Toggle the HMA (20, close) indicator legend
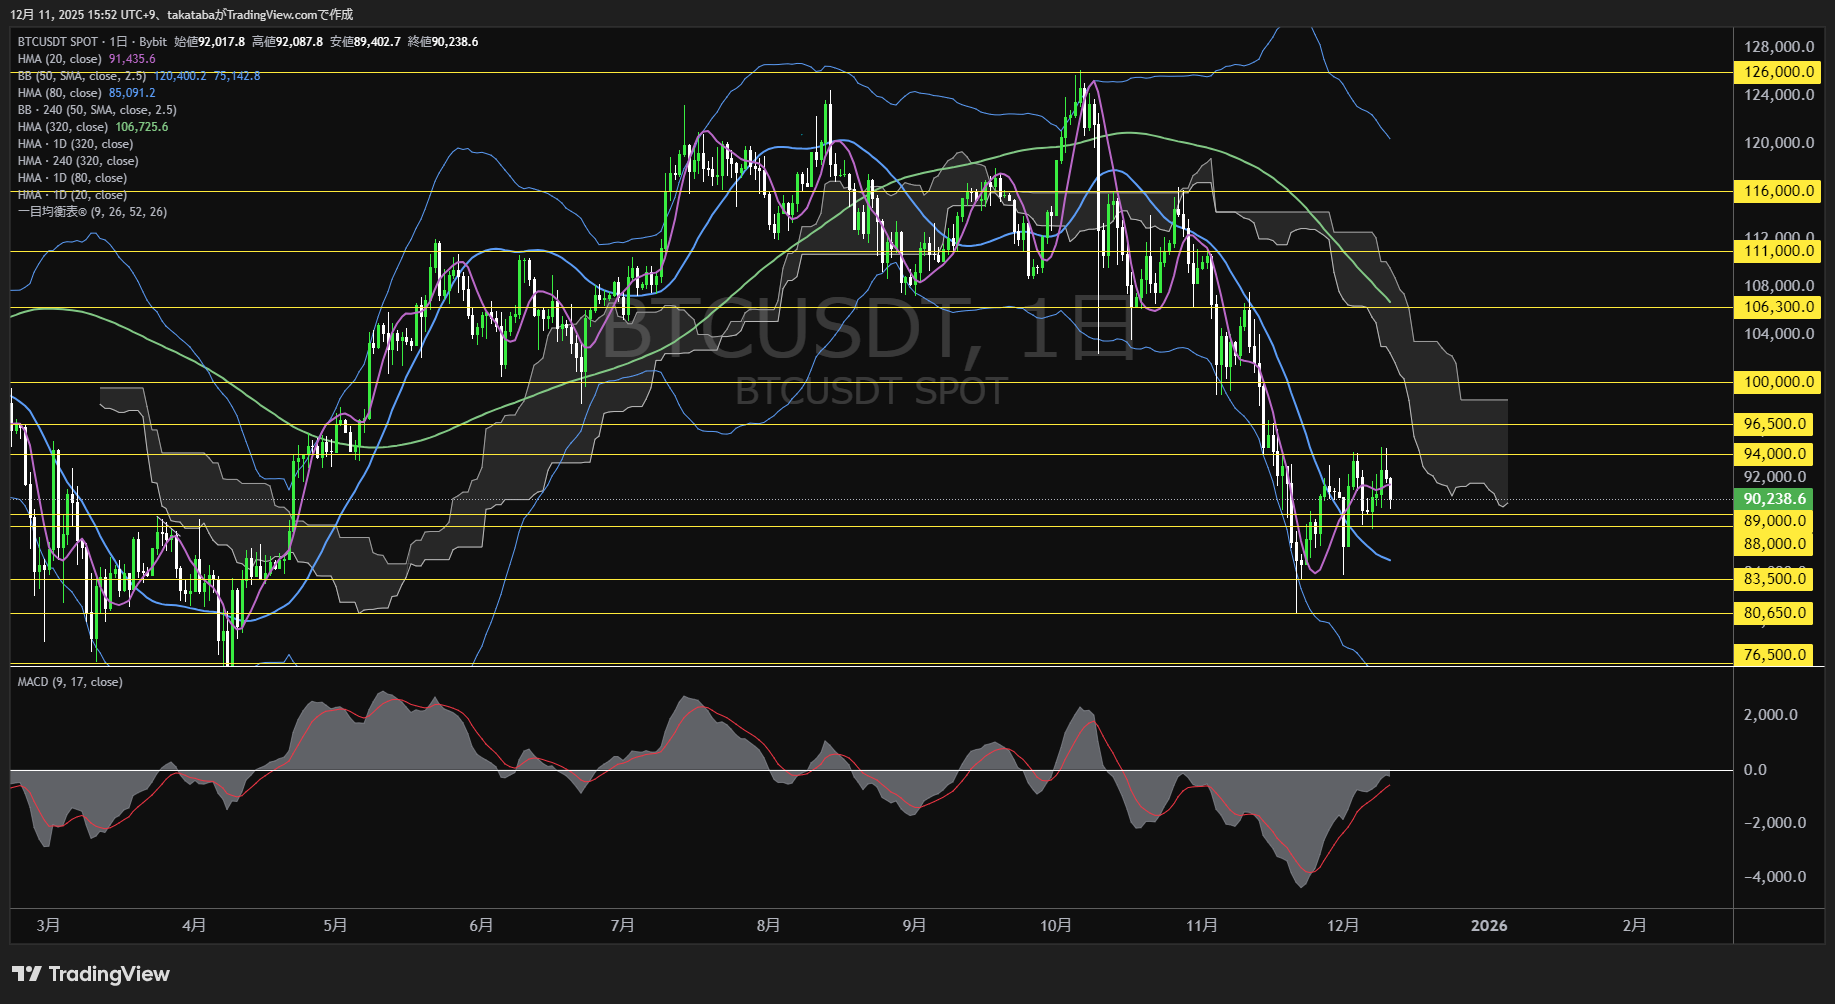Screen dimensions: 1835x1004 60,59
